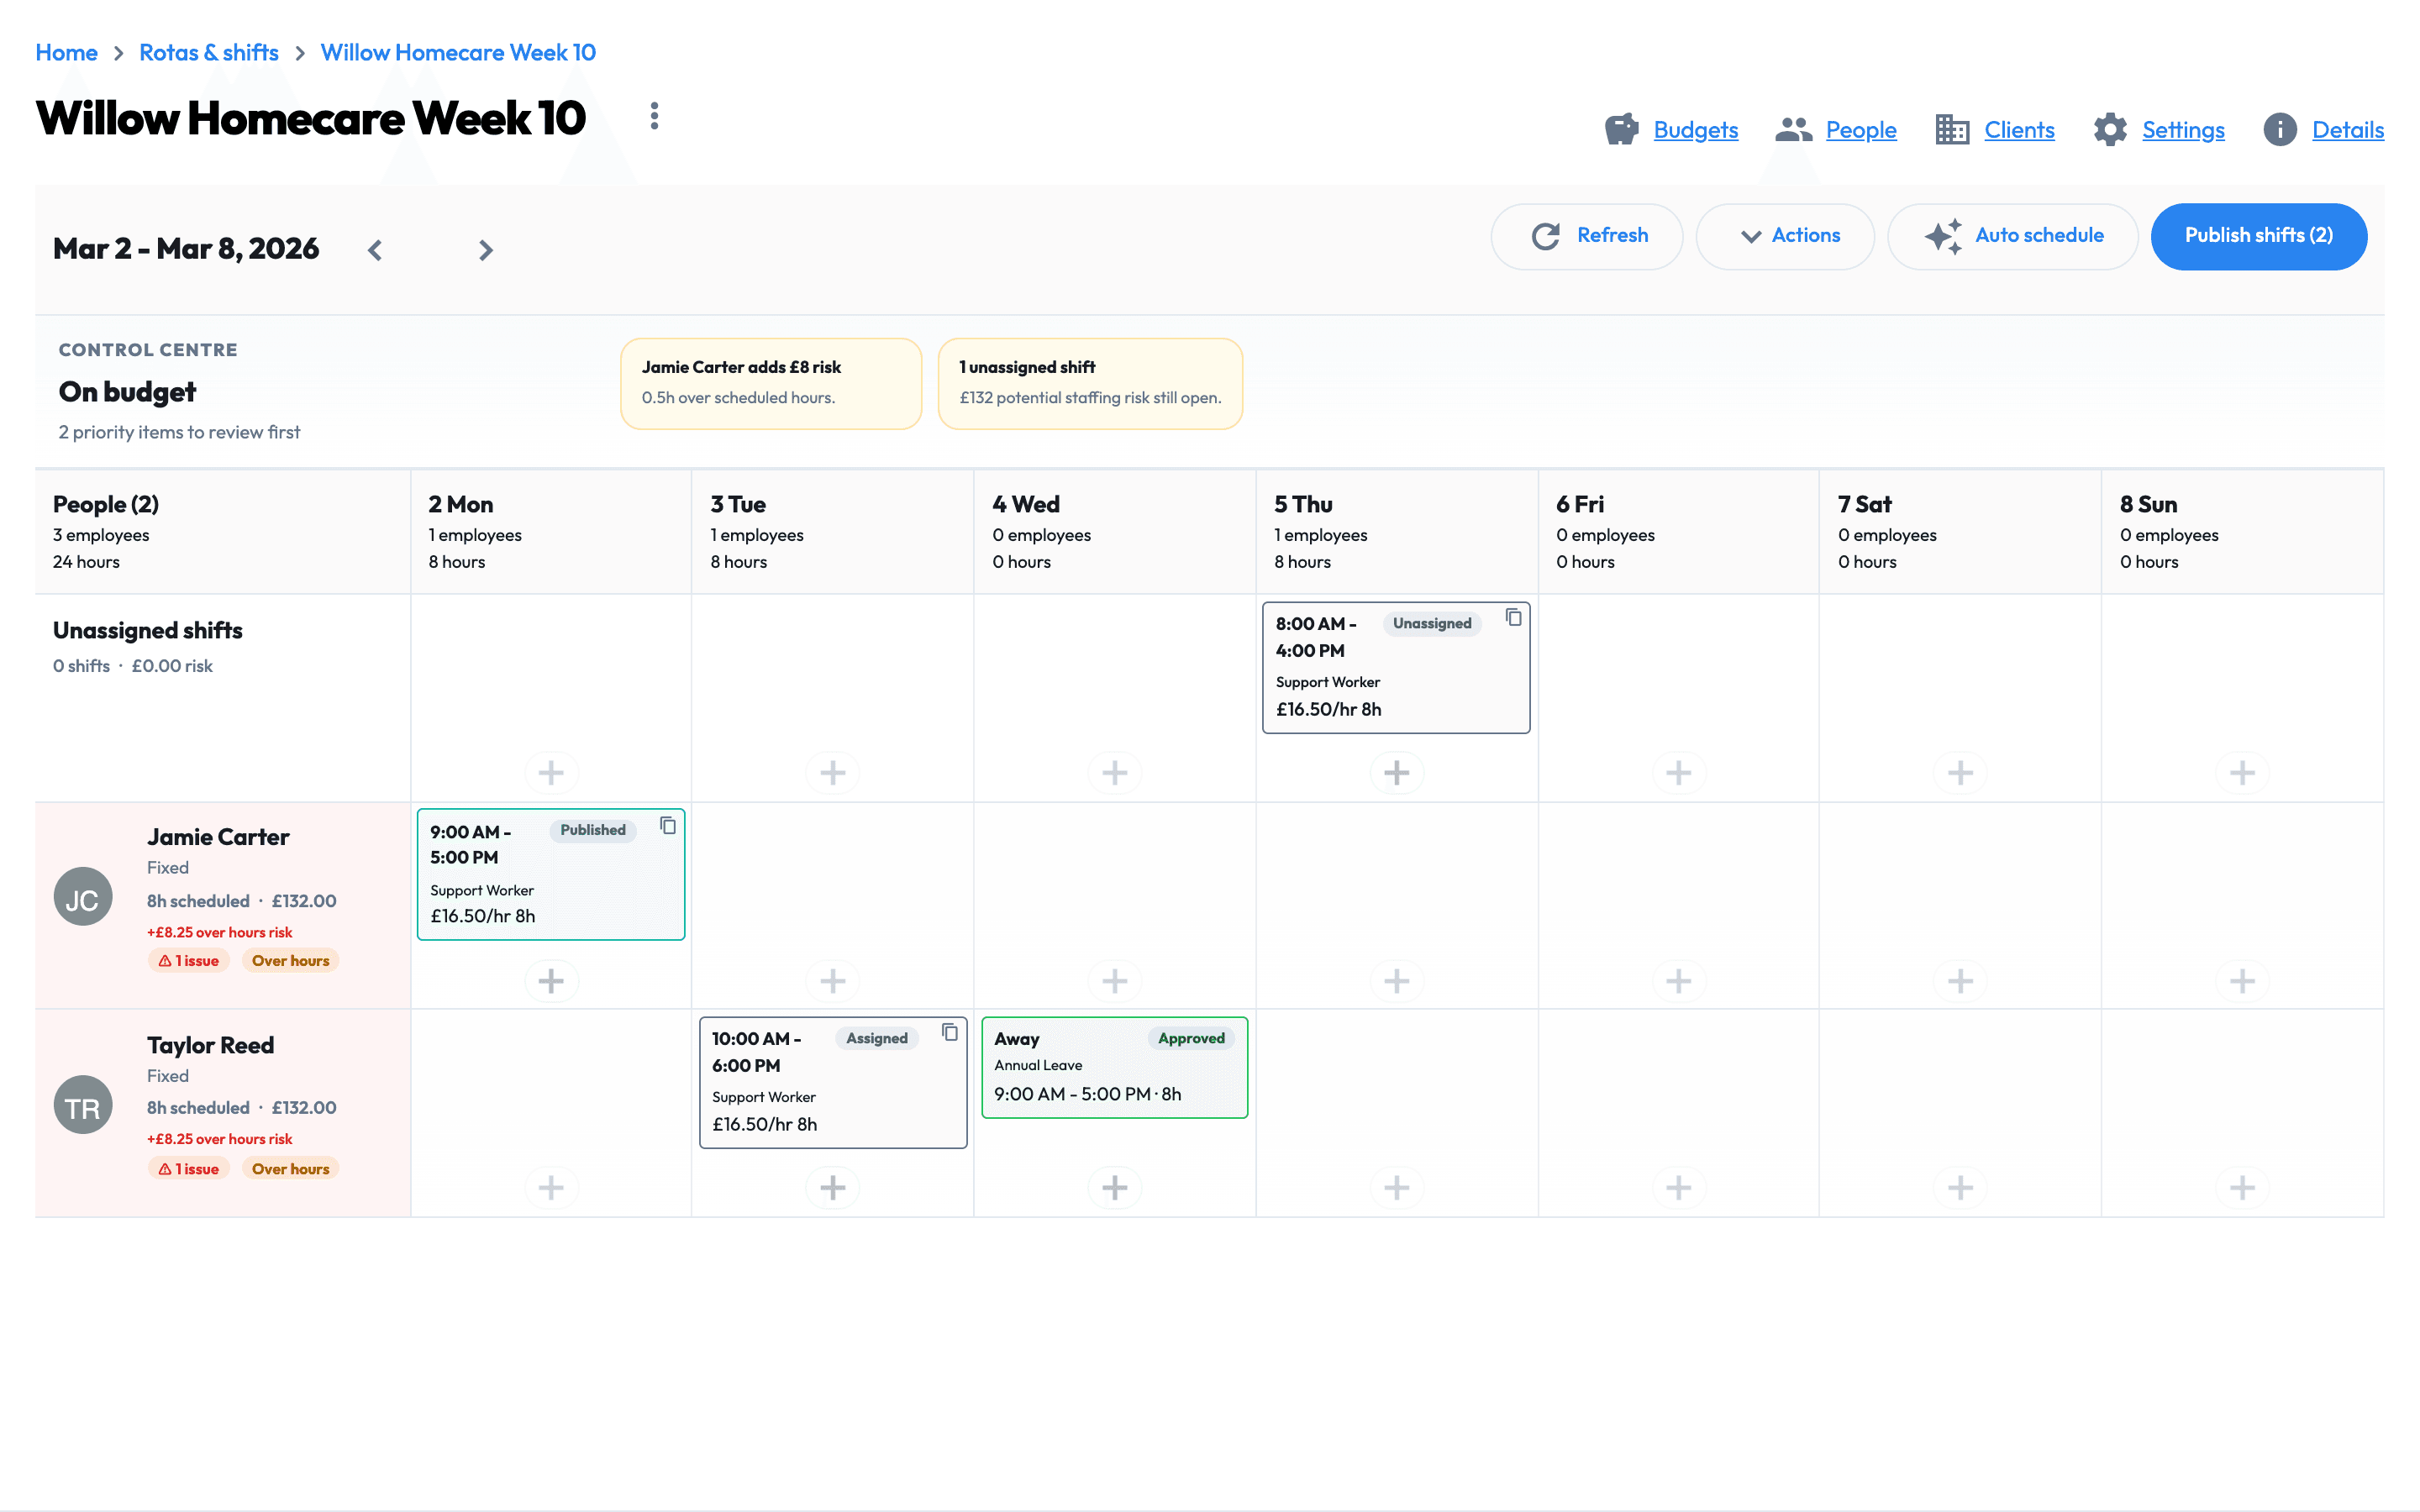Open the unassigned 8:00 AM - 4:00 PM shift

(x=1396, y=667)
